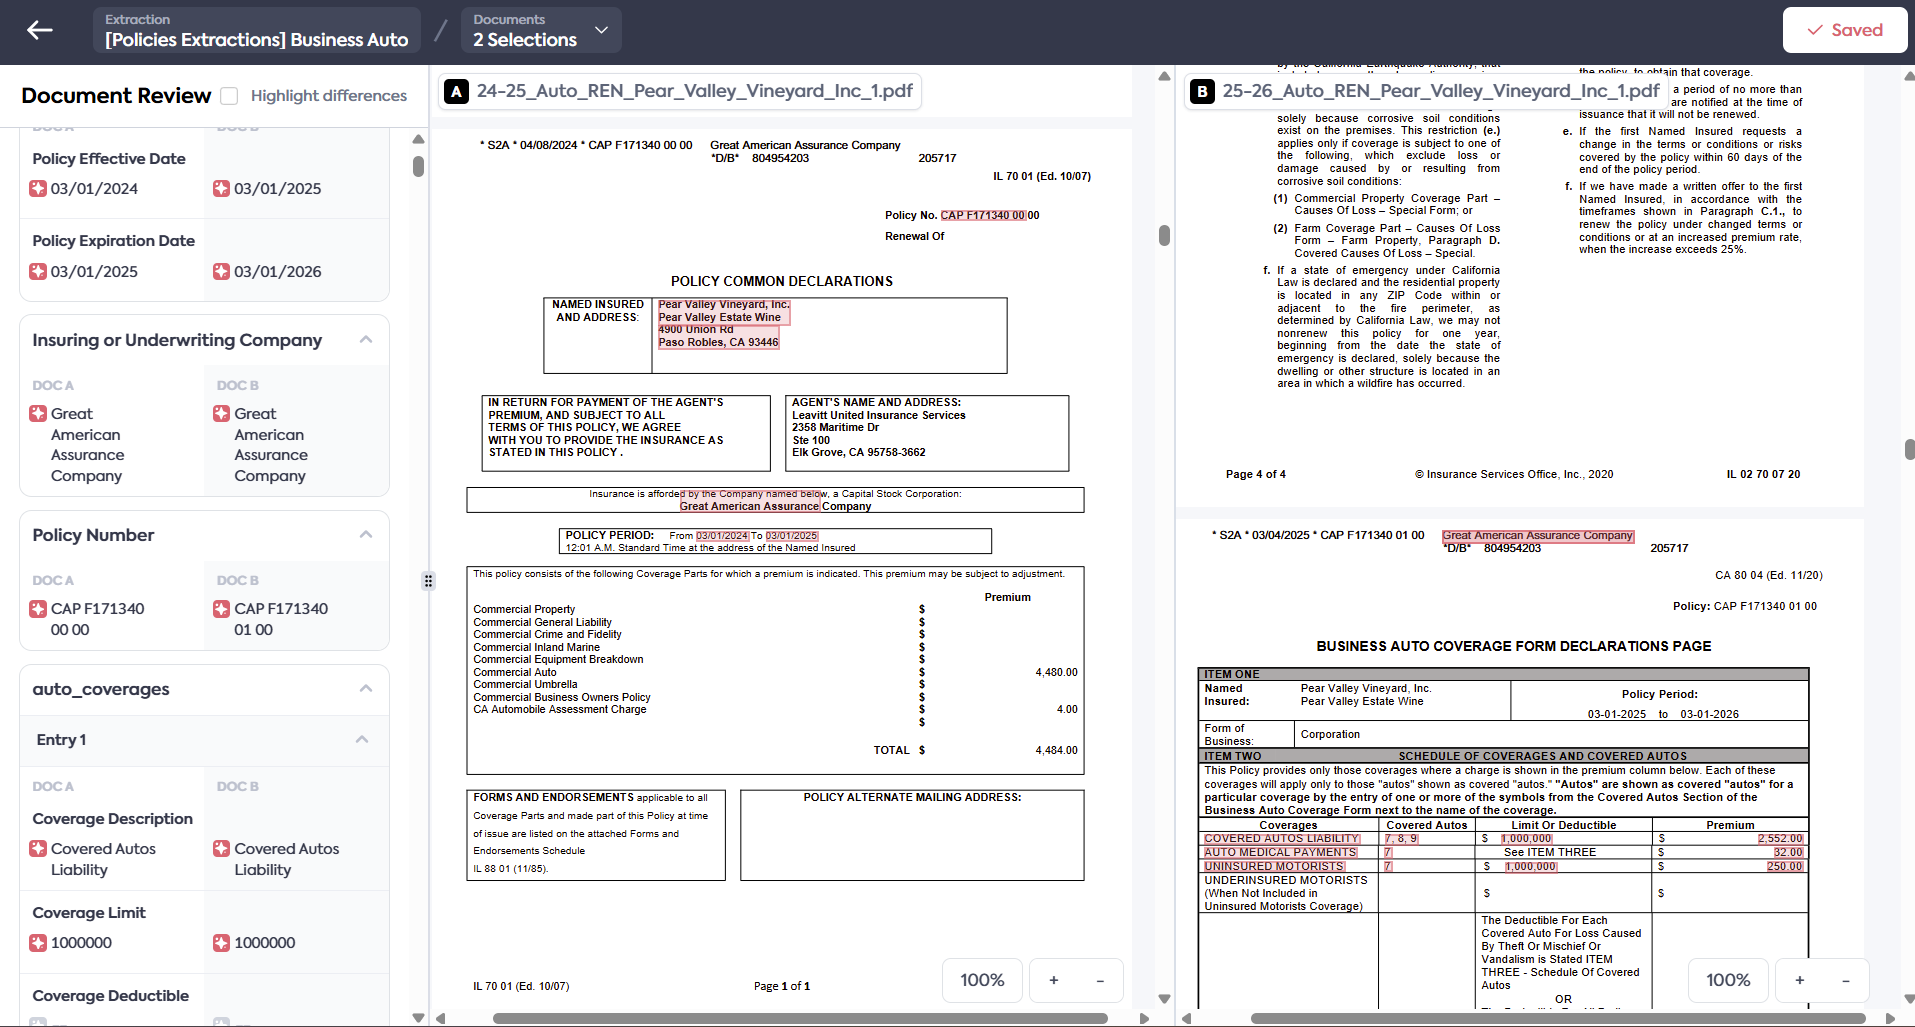Collapse the Policy Number section
The image size is (1915, 1027).
click(x=366, y=535)
